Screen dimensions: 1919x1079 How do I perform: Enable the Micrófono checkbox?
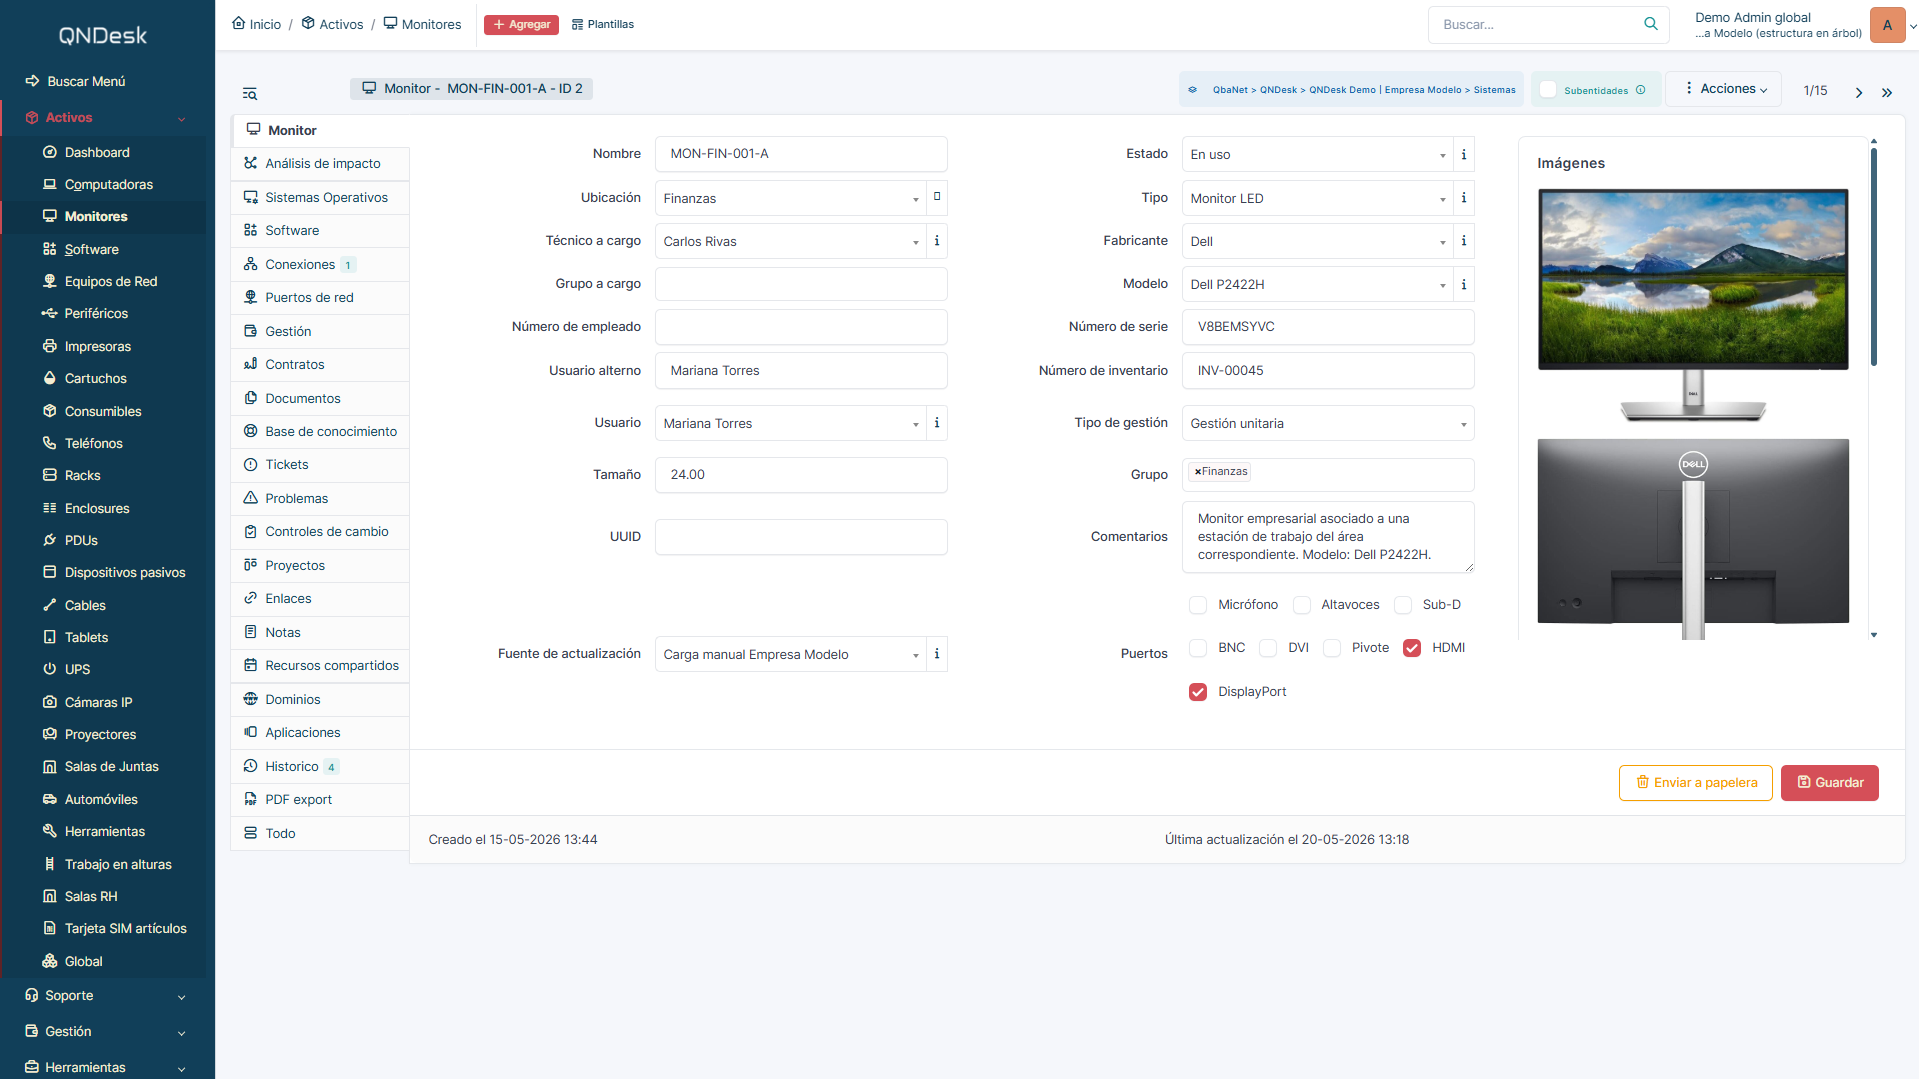coord(1197,605)
